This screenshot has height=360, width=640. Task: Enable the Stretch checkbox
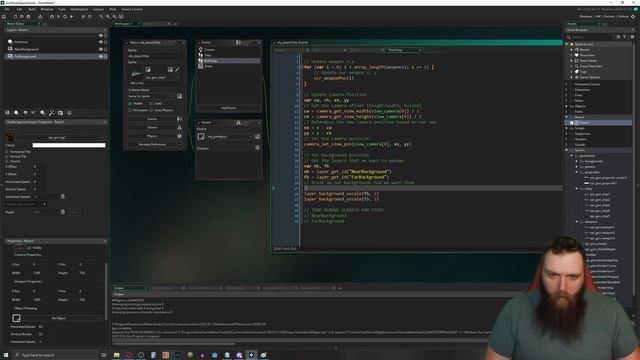[x=7, y=161]
